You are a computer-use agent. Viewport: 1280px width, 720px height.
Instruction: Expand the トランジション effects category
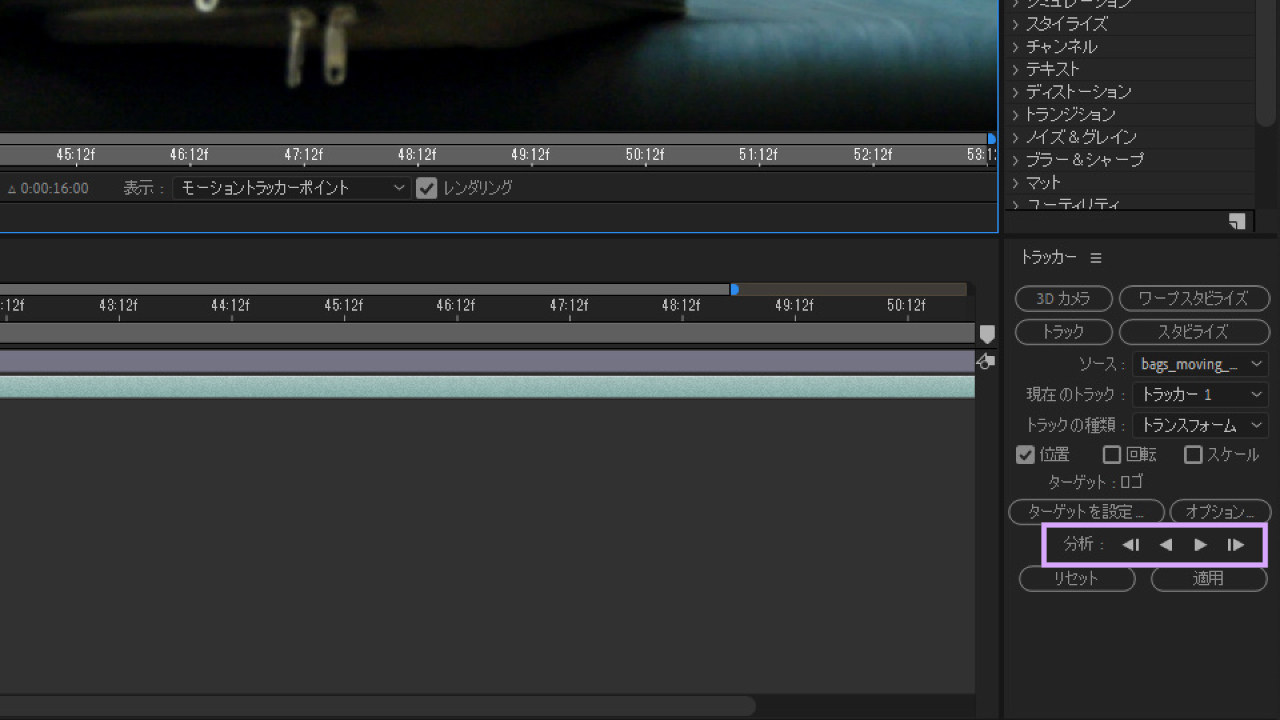pos(1015,114)
